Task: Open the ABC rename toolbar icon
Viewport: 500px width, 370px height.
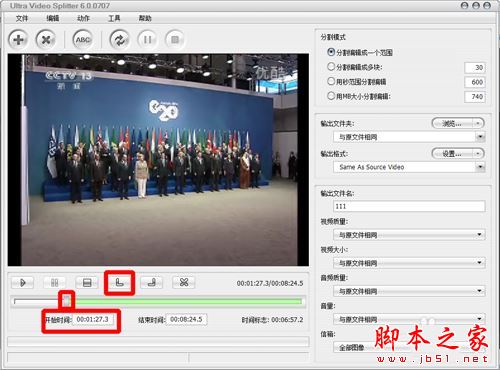Action: [83, 40]
